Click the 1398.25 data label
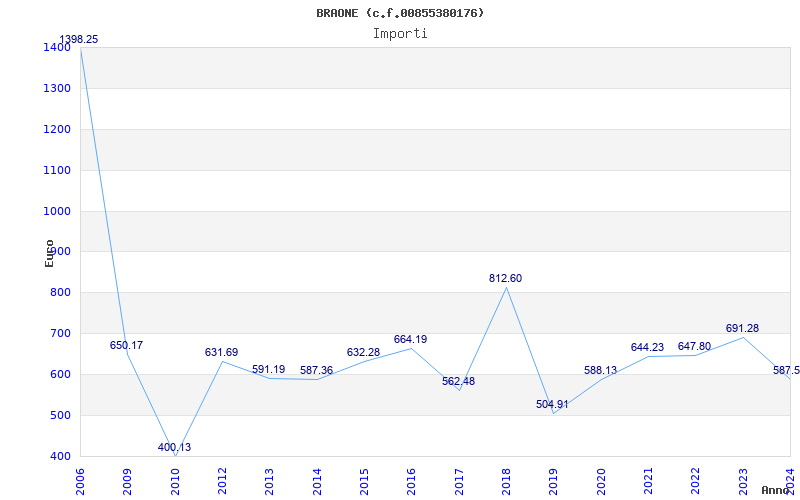Image resolution: width=800 pixels, height=500 pixels. [79, 40]
